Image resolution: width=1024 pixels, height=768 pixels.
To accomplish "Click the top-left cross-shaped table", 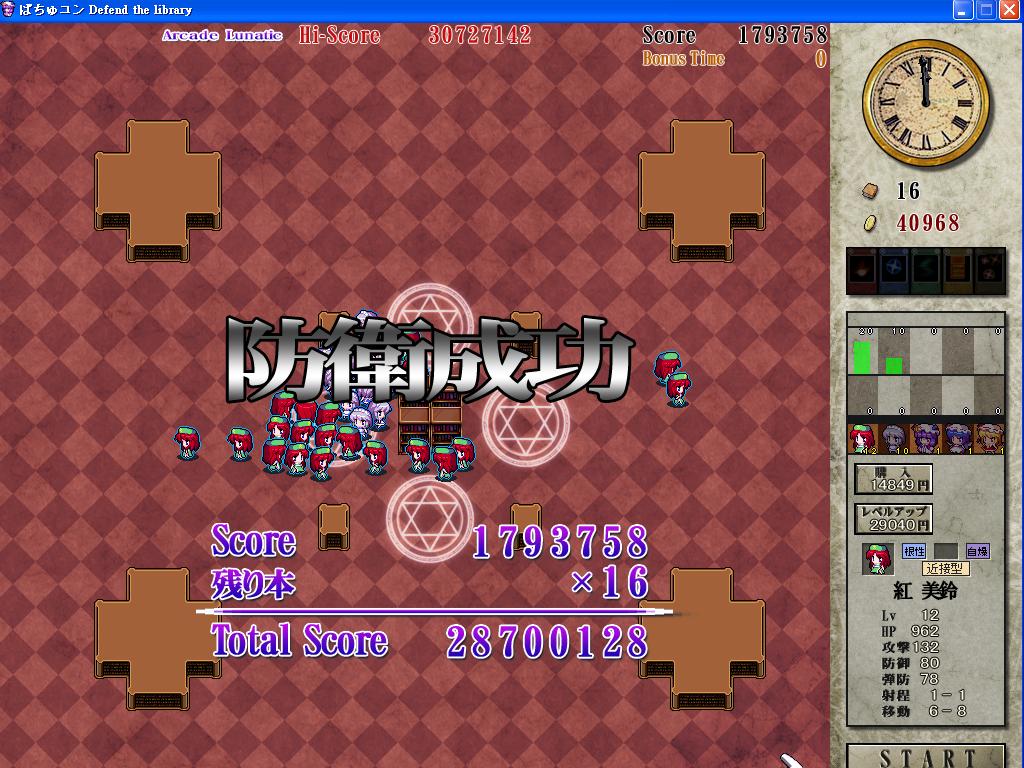I will point(158,190).
